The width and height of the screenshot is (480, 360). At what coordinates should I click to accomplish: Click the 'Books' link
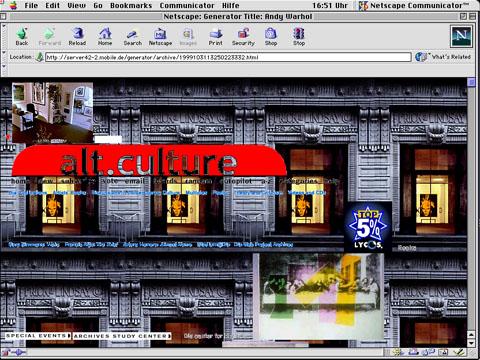click(x=407, y=248)
